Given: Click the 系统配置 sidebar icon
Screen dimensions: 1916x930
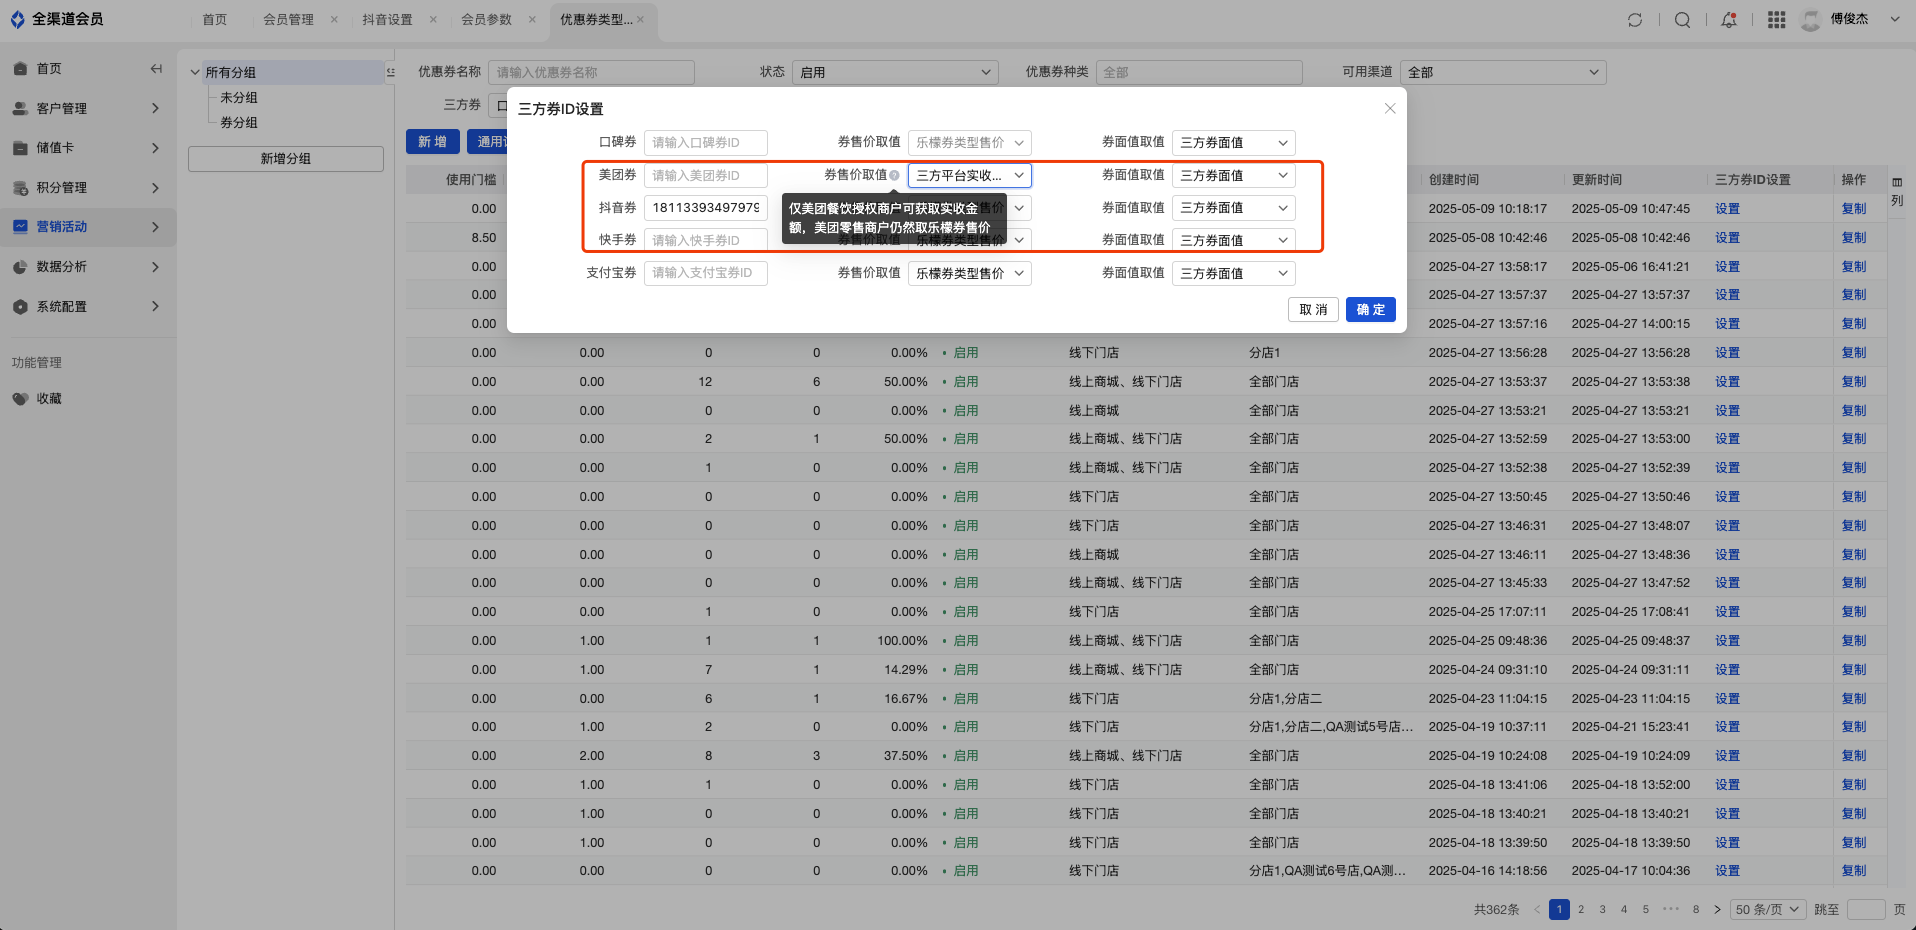Looking at the screenshot, I should pos(20,307).
